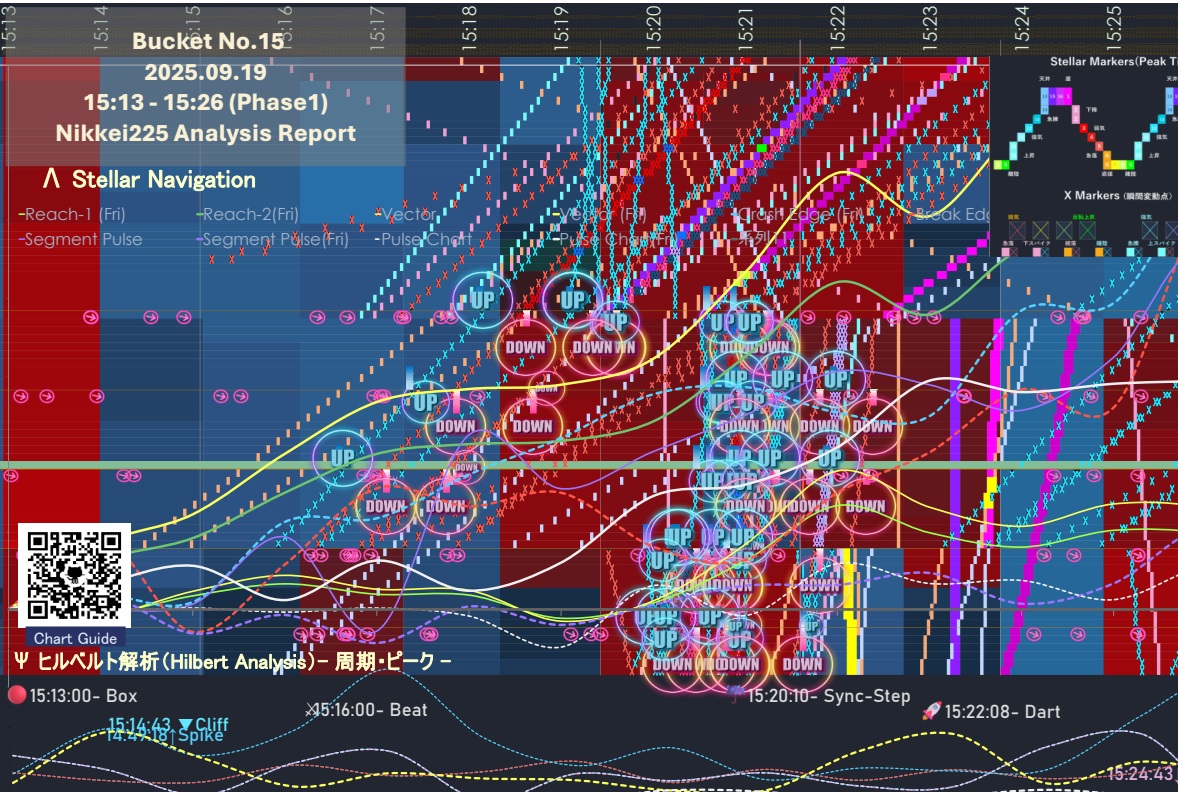Click the red 3 block in Stellar Markers

1085,128
